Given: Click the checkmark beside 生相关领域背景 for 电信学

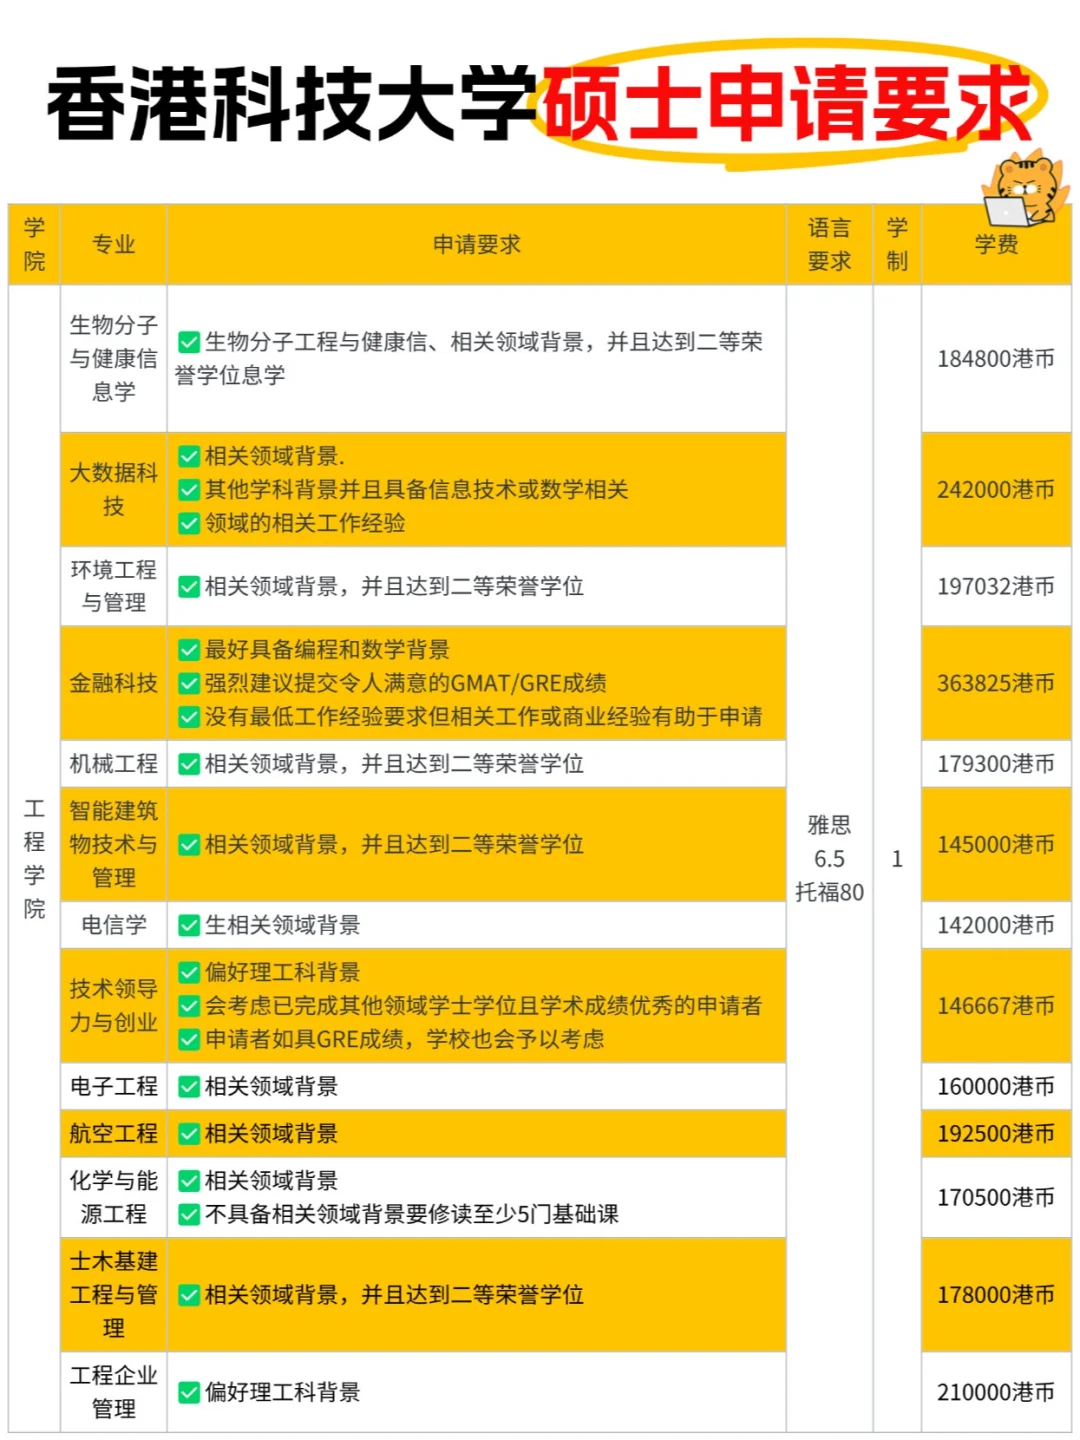Looking at the screenshot, I should click(x=188, y=925).
